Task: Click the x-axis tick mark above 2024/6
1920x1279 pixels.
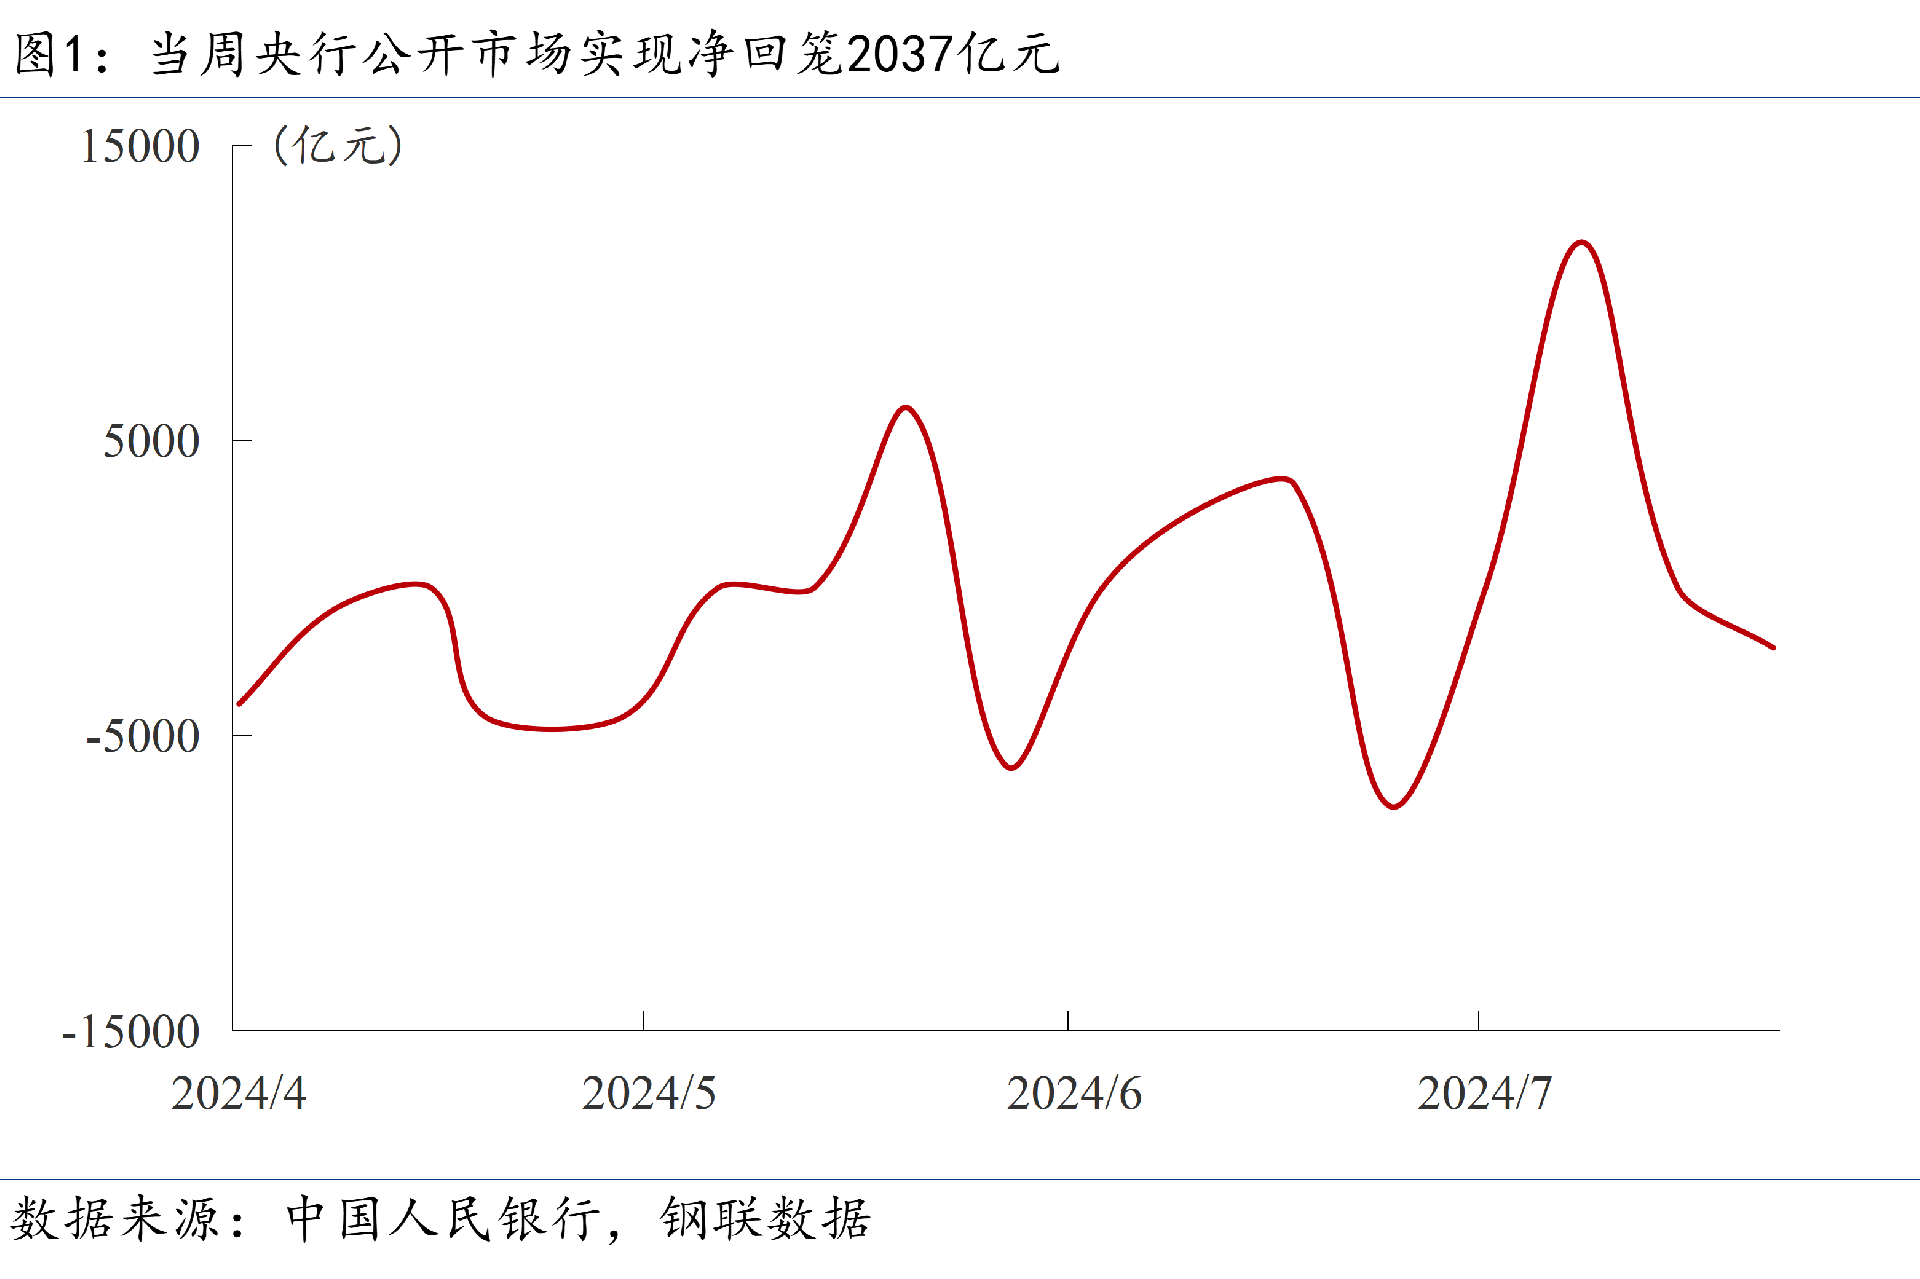Action: (x=1068, y=1020)
